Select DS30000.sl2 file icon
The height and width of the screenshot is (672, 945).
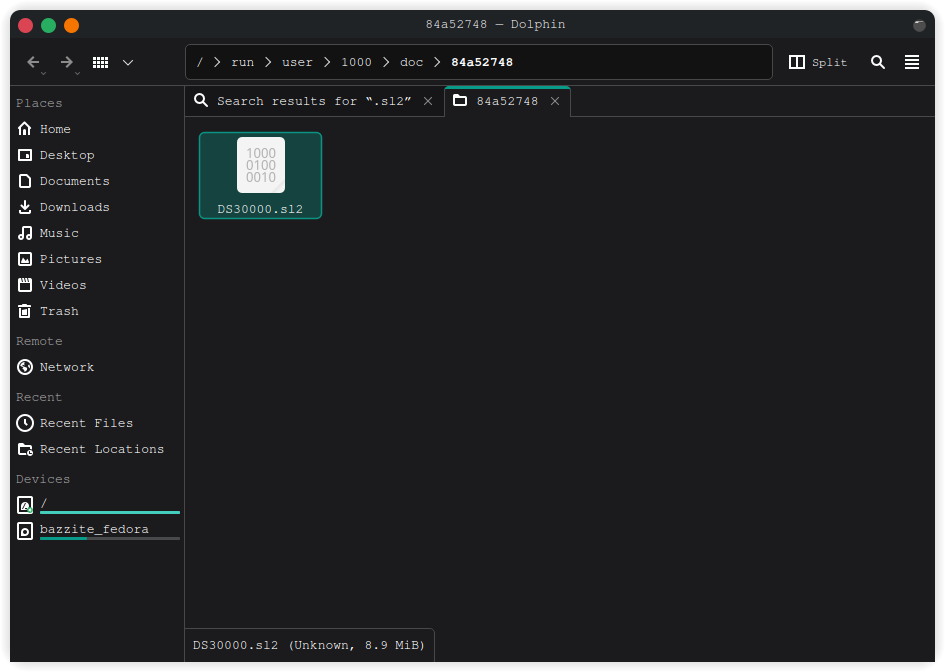(x=260, y=165)
